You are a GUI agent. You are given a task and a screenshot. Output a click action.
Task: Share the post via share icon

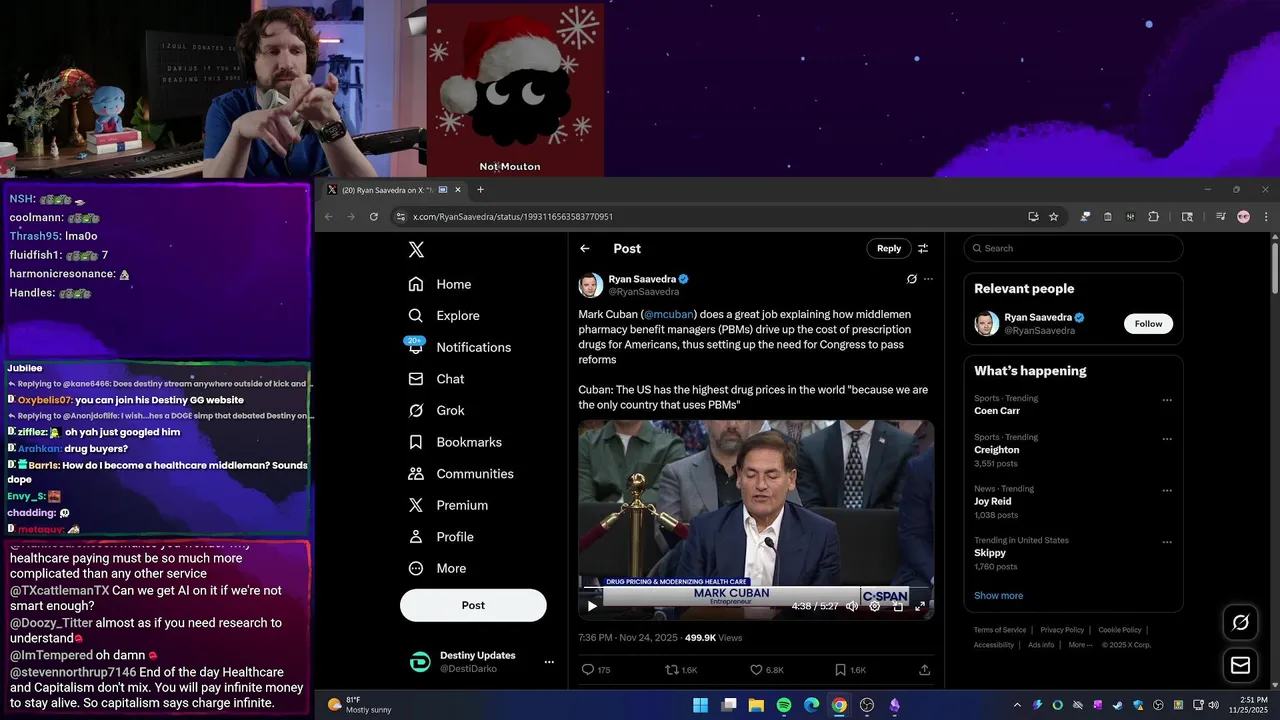pos(924,670)
